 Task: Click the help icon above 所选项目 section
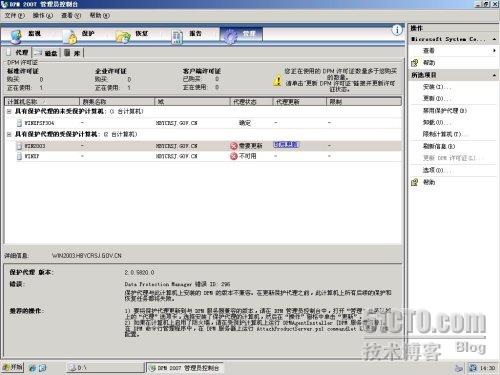pyautogui.click(x=414, y=63)
